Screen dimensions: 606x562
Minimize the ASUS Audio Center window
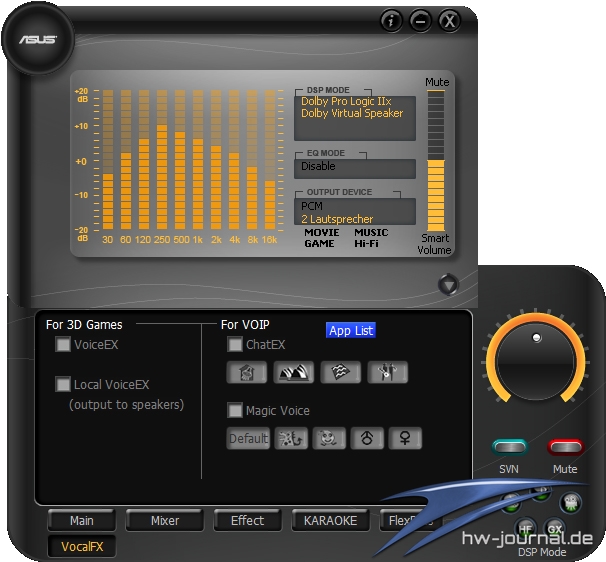pos(420,20)
